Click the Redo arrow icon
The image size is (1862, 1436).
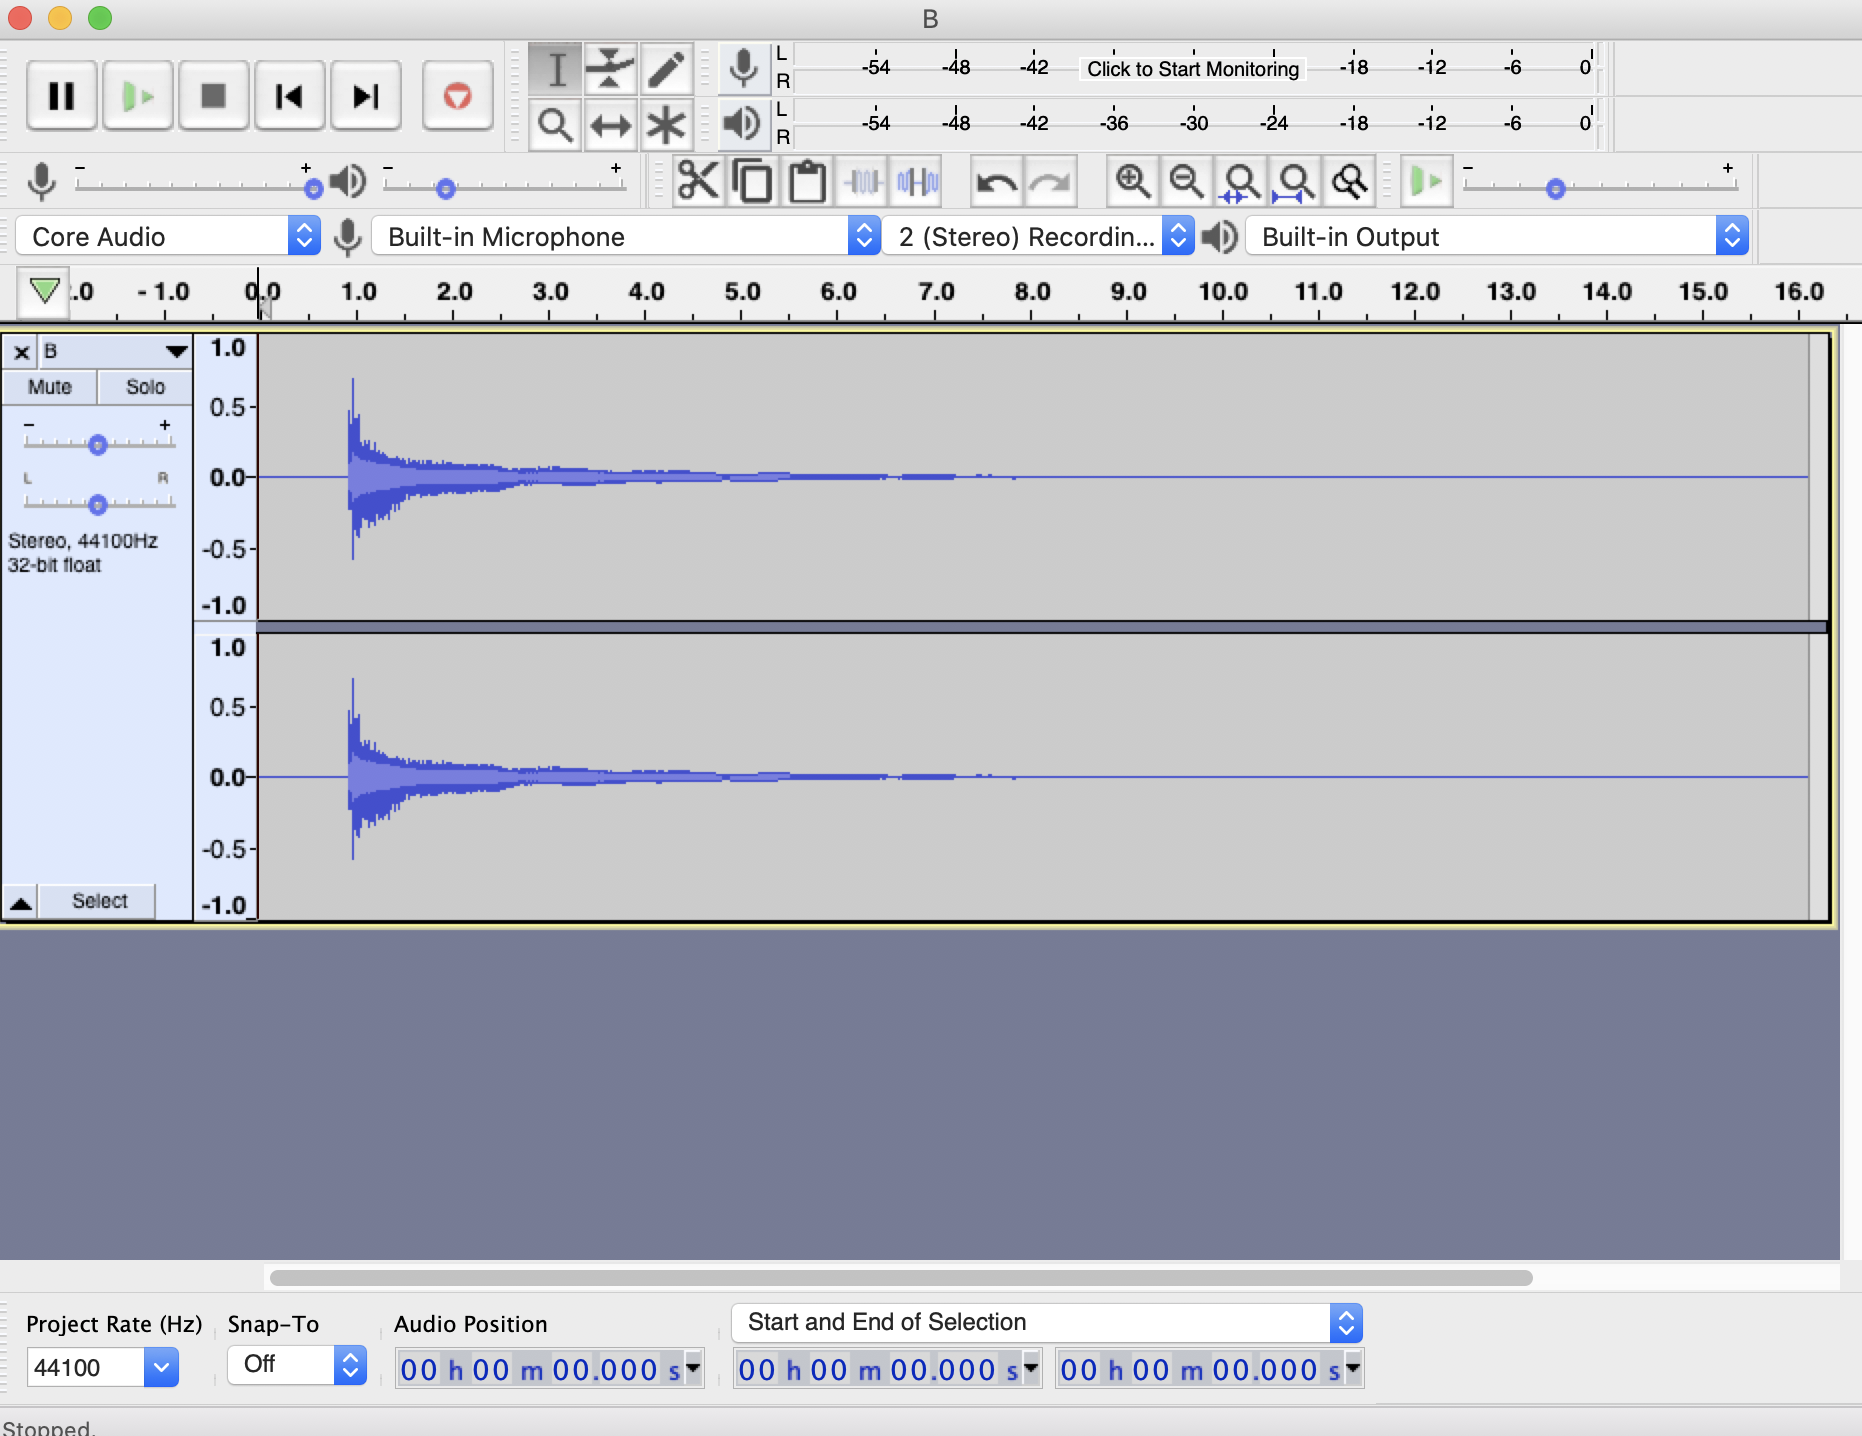[1051, 181]
